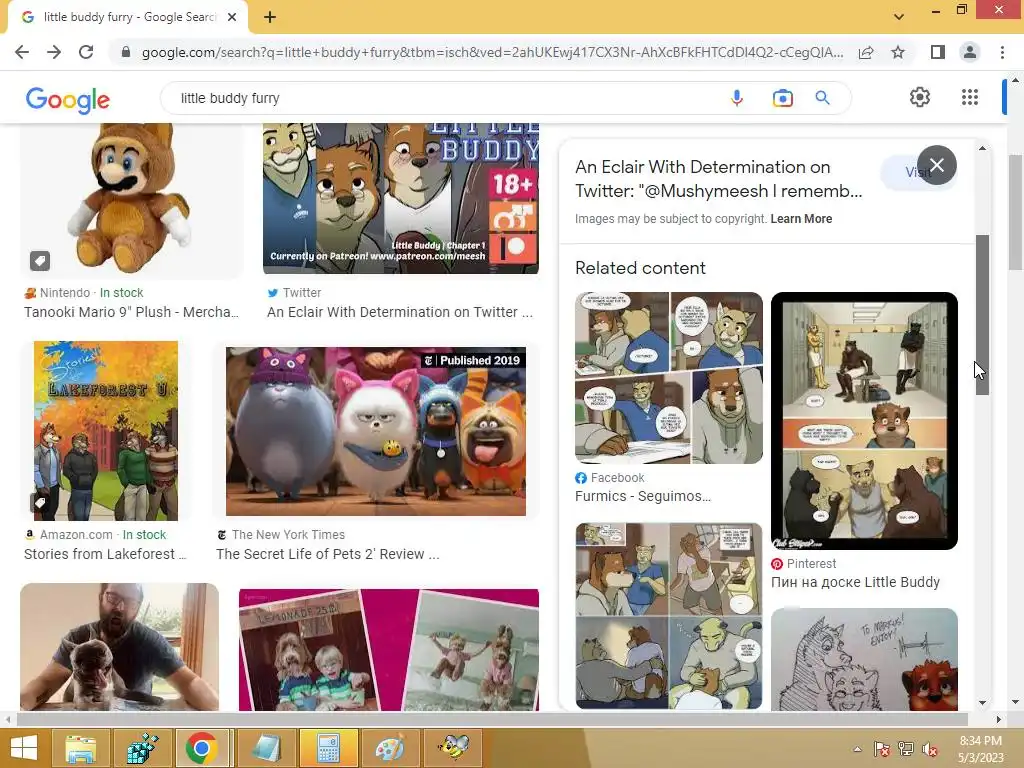View site information via lock icon
This screenshot has width=1024, height=768.
coord(126,52)
